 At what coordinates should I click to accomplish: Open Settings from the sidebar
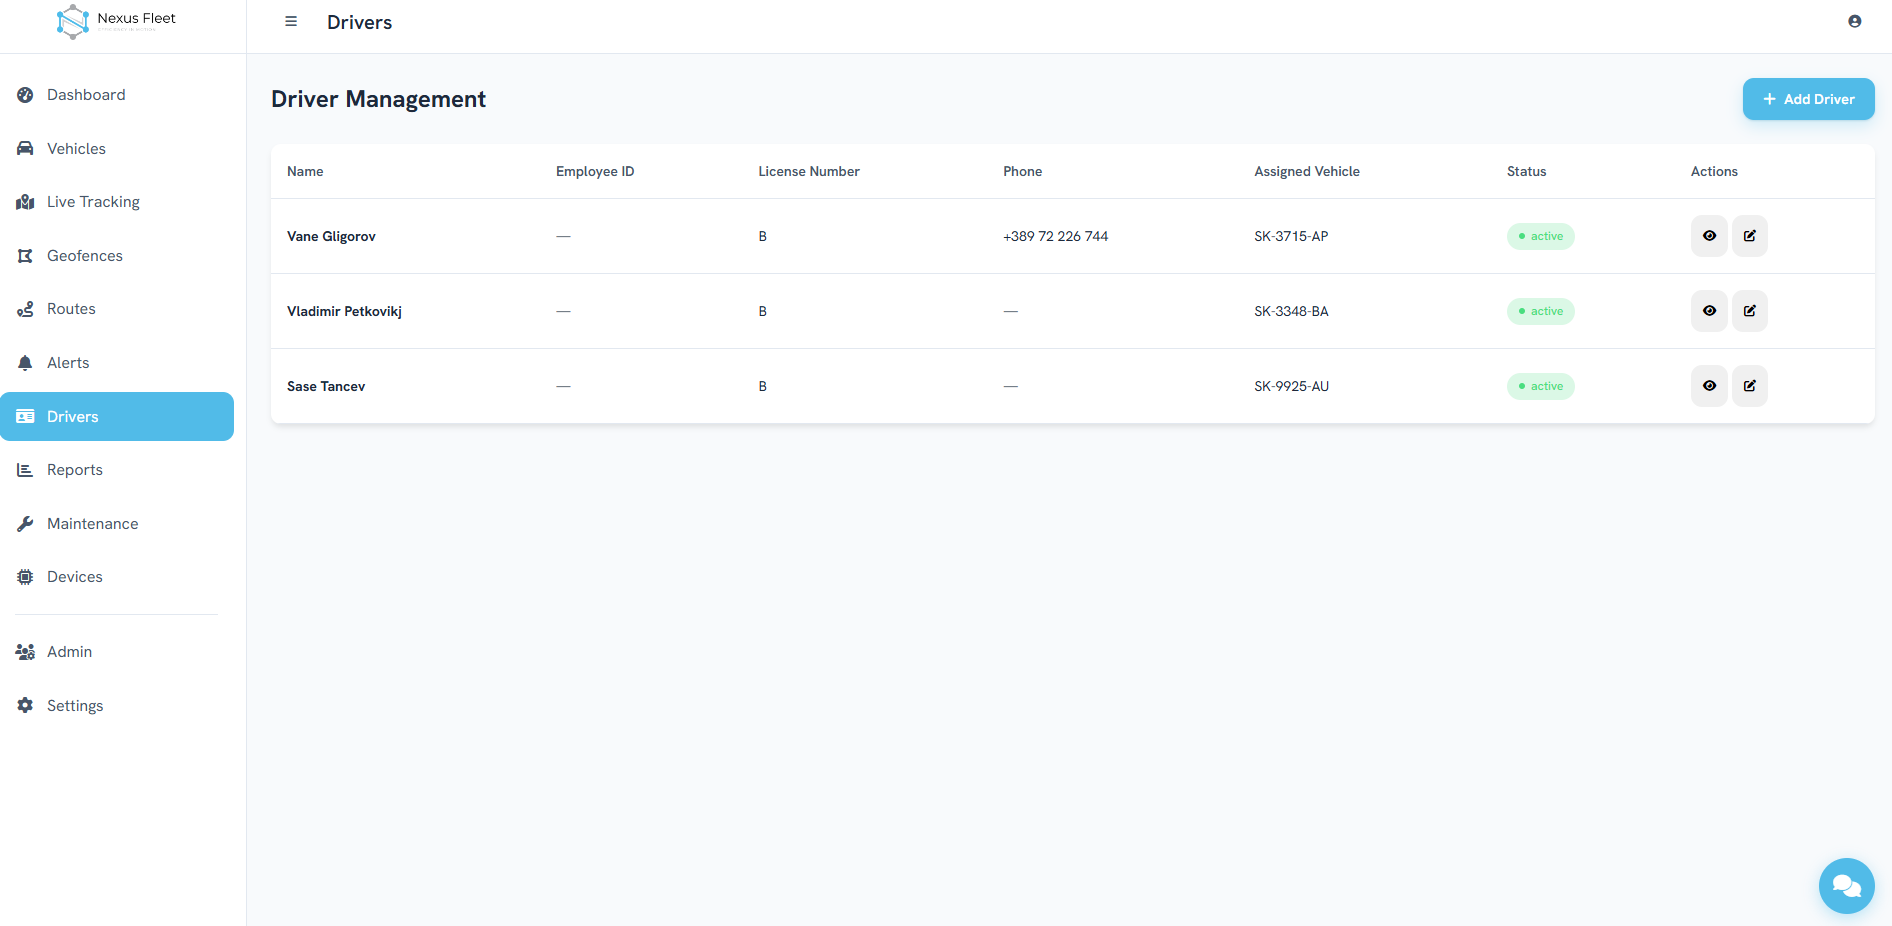(117, 706)
